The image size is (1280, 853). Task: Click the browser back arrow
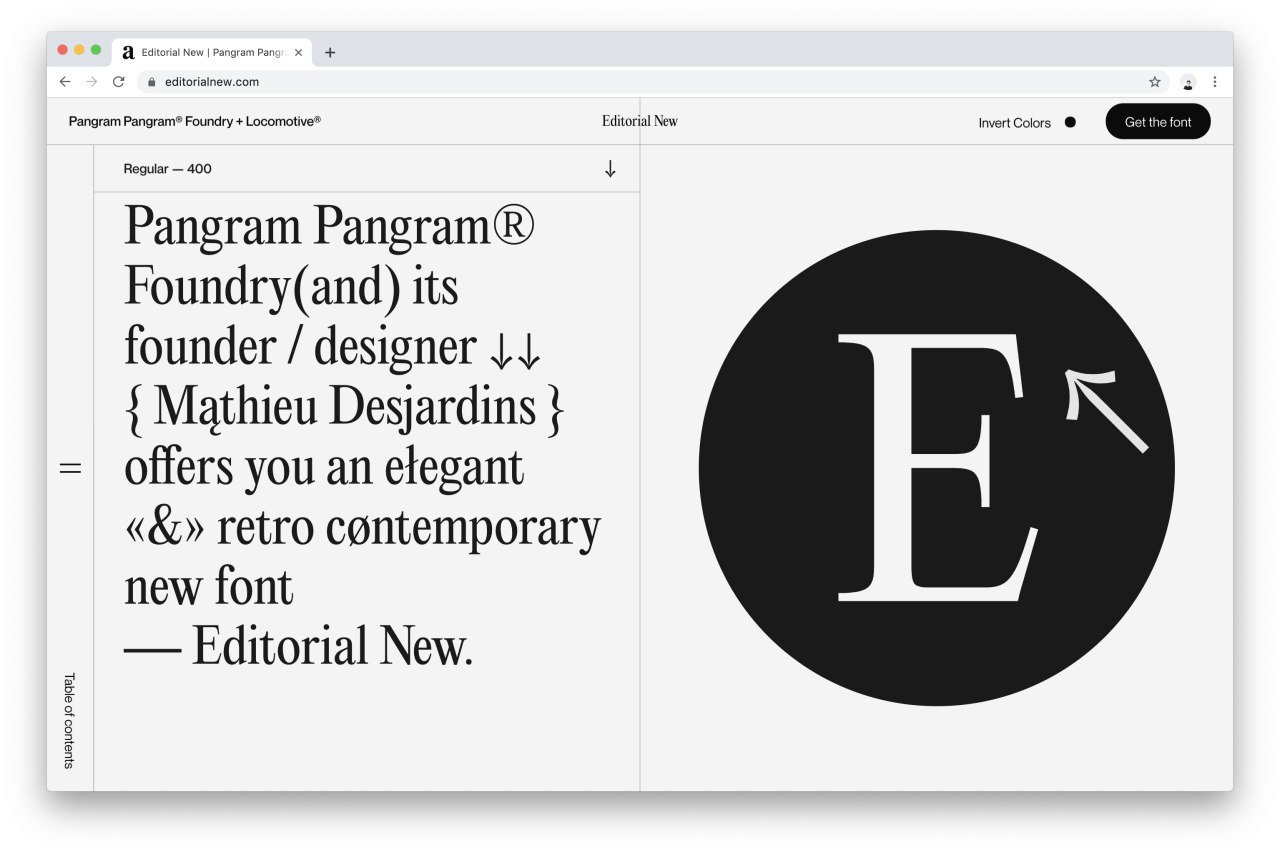point(65,82)
